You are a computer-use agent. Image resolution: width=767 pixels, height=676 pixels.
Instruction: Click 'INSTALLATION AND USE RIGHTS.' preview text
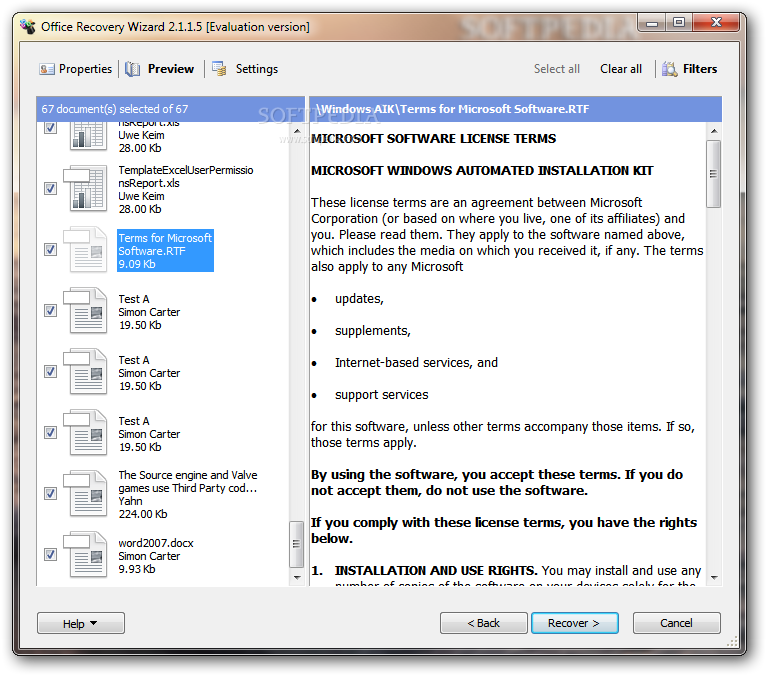tap(436, 570)
